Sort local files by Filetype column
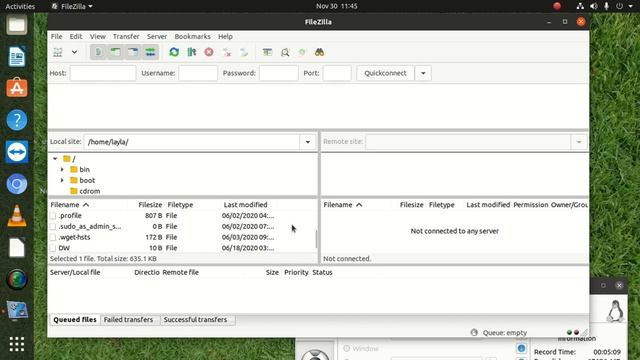 point(180,205)
